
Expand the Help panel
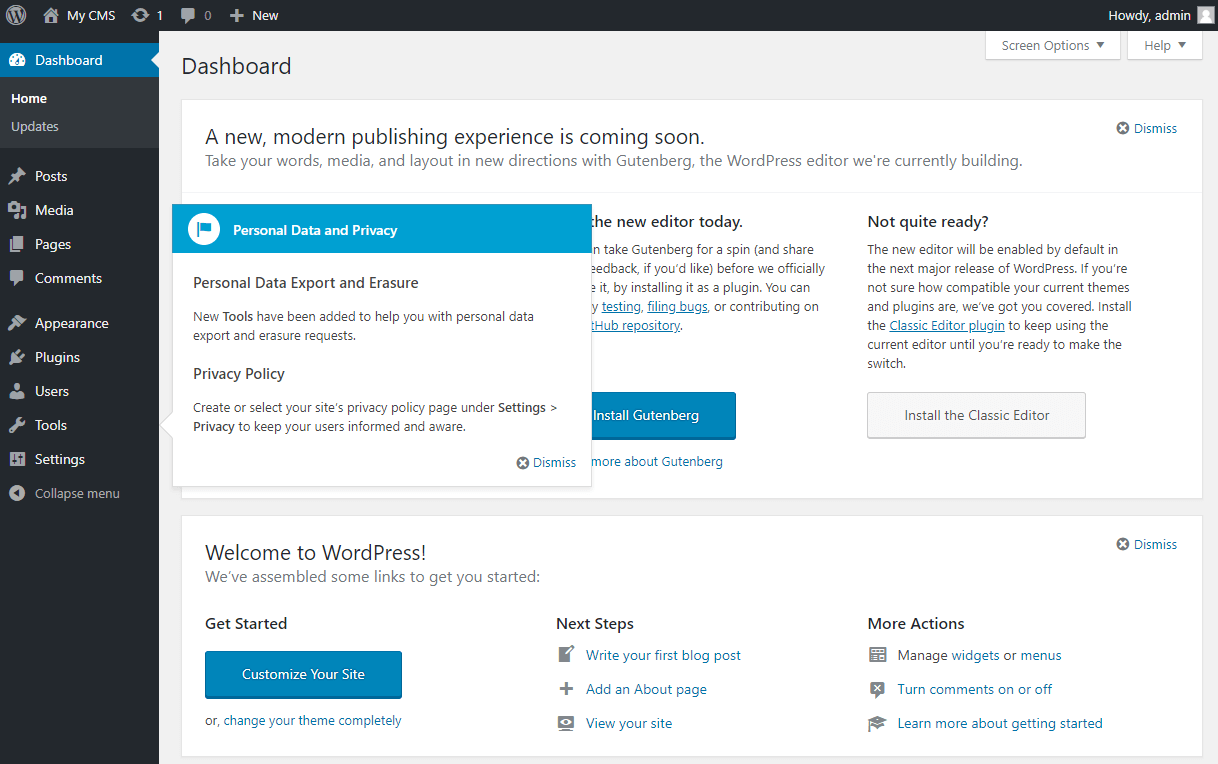1165,45
